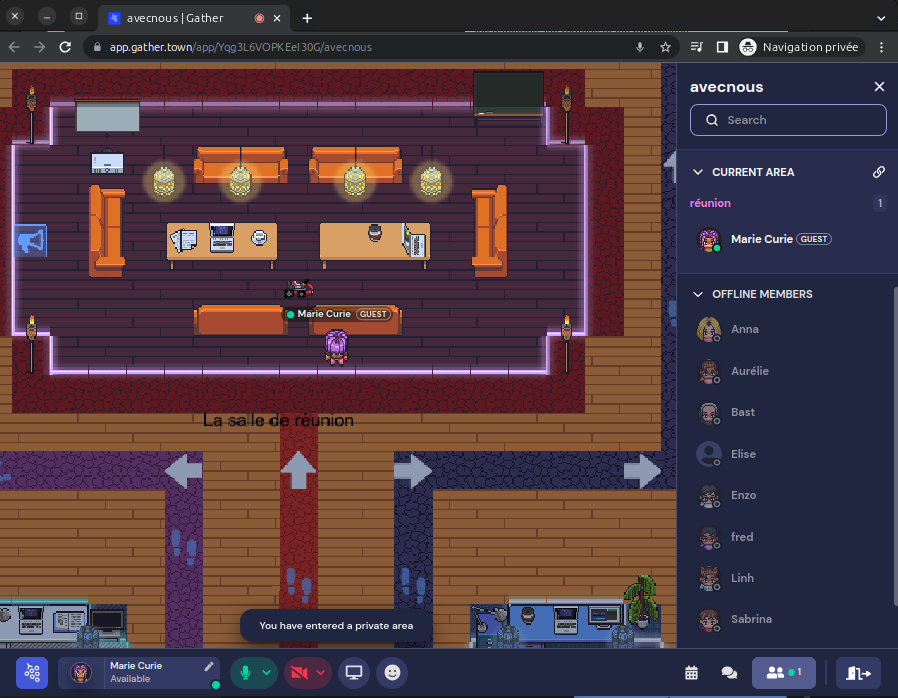Collapse the OFFLINE MEMBERS section
The width and height of the screenshot is (898, 698).
tap(698, 294)
